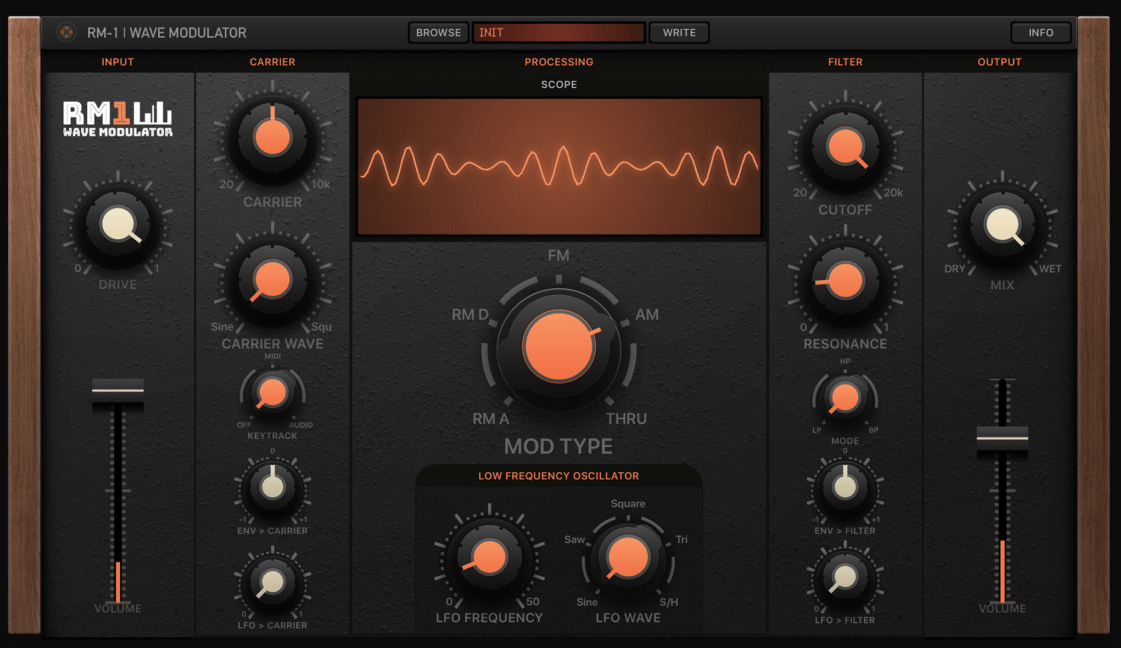Click the "50" mark on LFO Frequency knob
The width and height of the screenshot is (1121, 648).
click(x=533, y=602)
